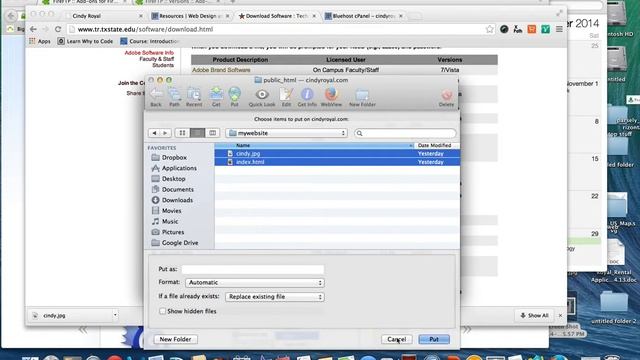Open untitled folder 2 on desktop

[613, 308]
